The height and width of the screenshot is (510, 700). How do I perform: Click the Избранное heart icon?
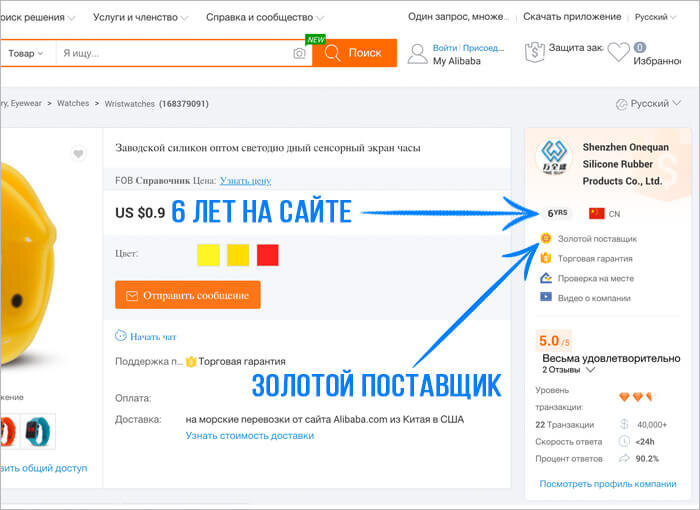(x=618, y=52)
